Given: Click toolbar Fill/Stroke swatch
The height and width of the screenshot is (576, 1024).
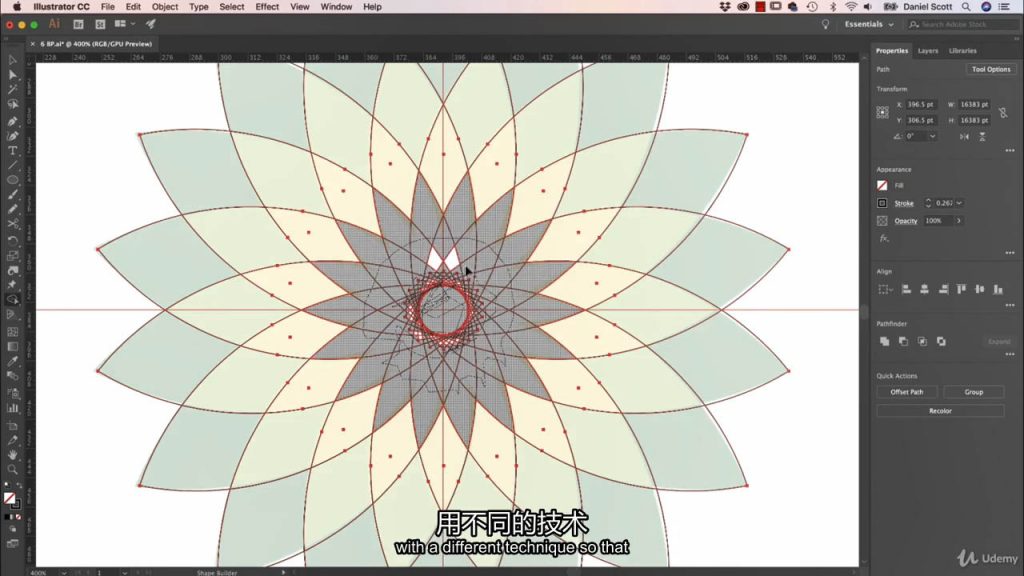Looking at the screenshot, I should tap(10, 500).
